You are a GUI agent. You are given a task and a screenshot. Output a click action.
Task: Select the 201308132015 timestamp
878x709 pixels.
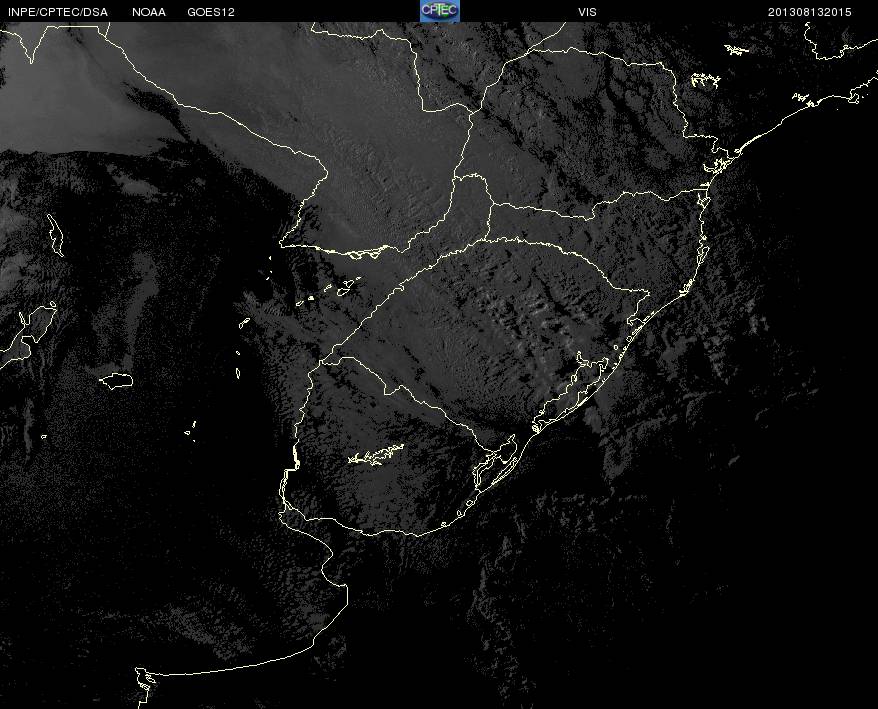(x=810, y=12)
